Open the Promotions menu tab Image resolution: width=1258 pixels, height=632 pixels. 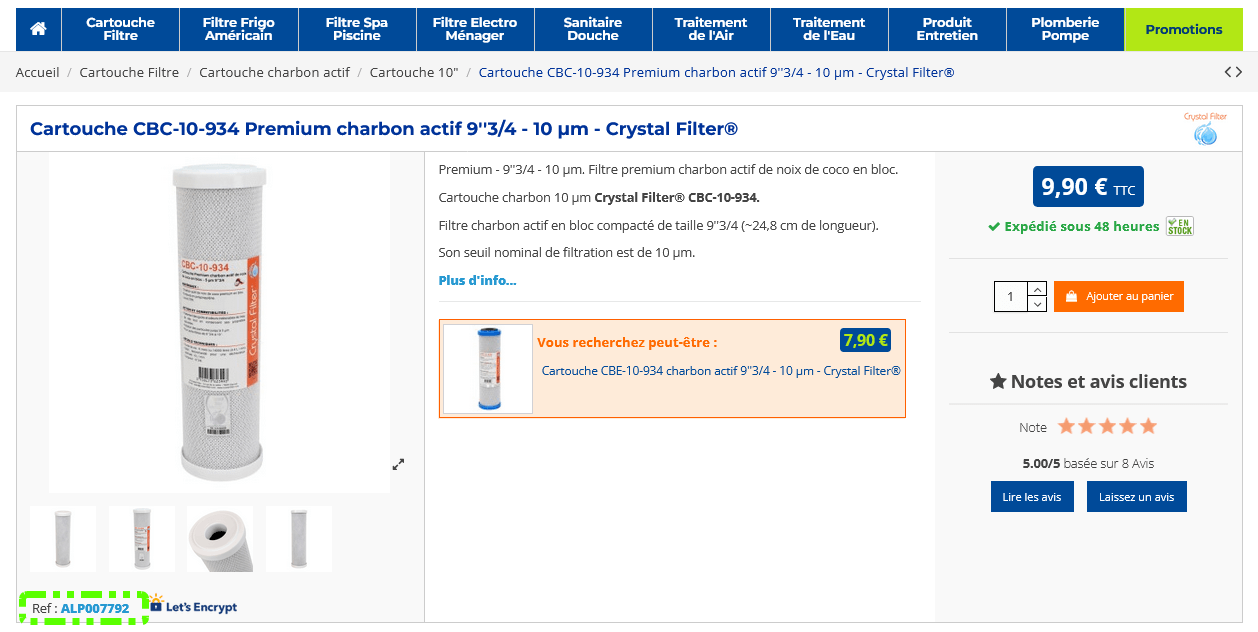(x=1183, y=29)
